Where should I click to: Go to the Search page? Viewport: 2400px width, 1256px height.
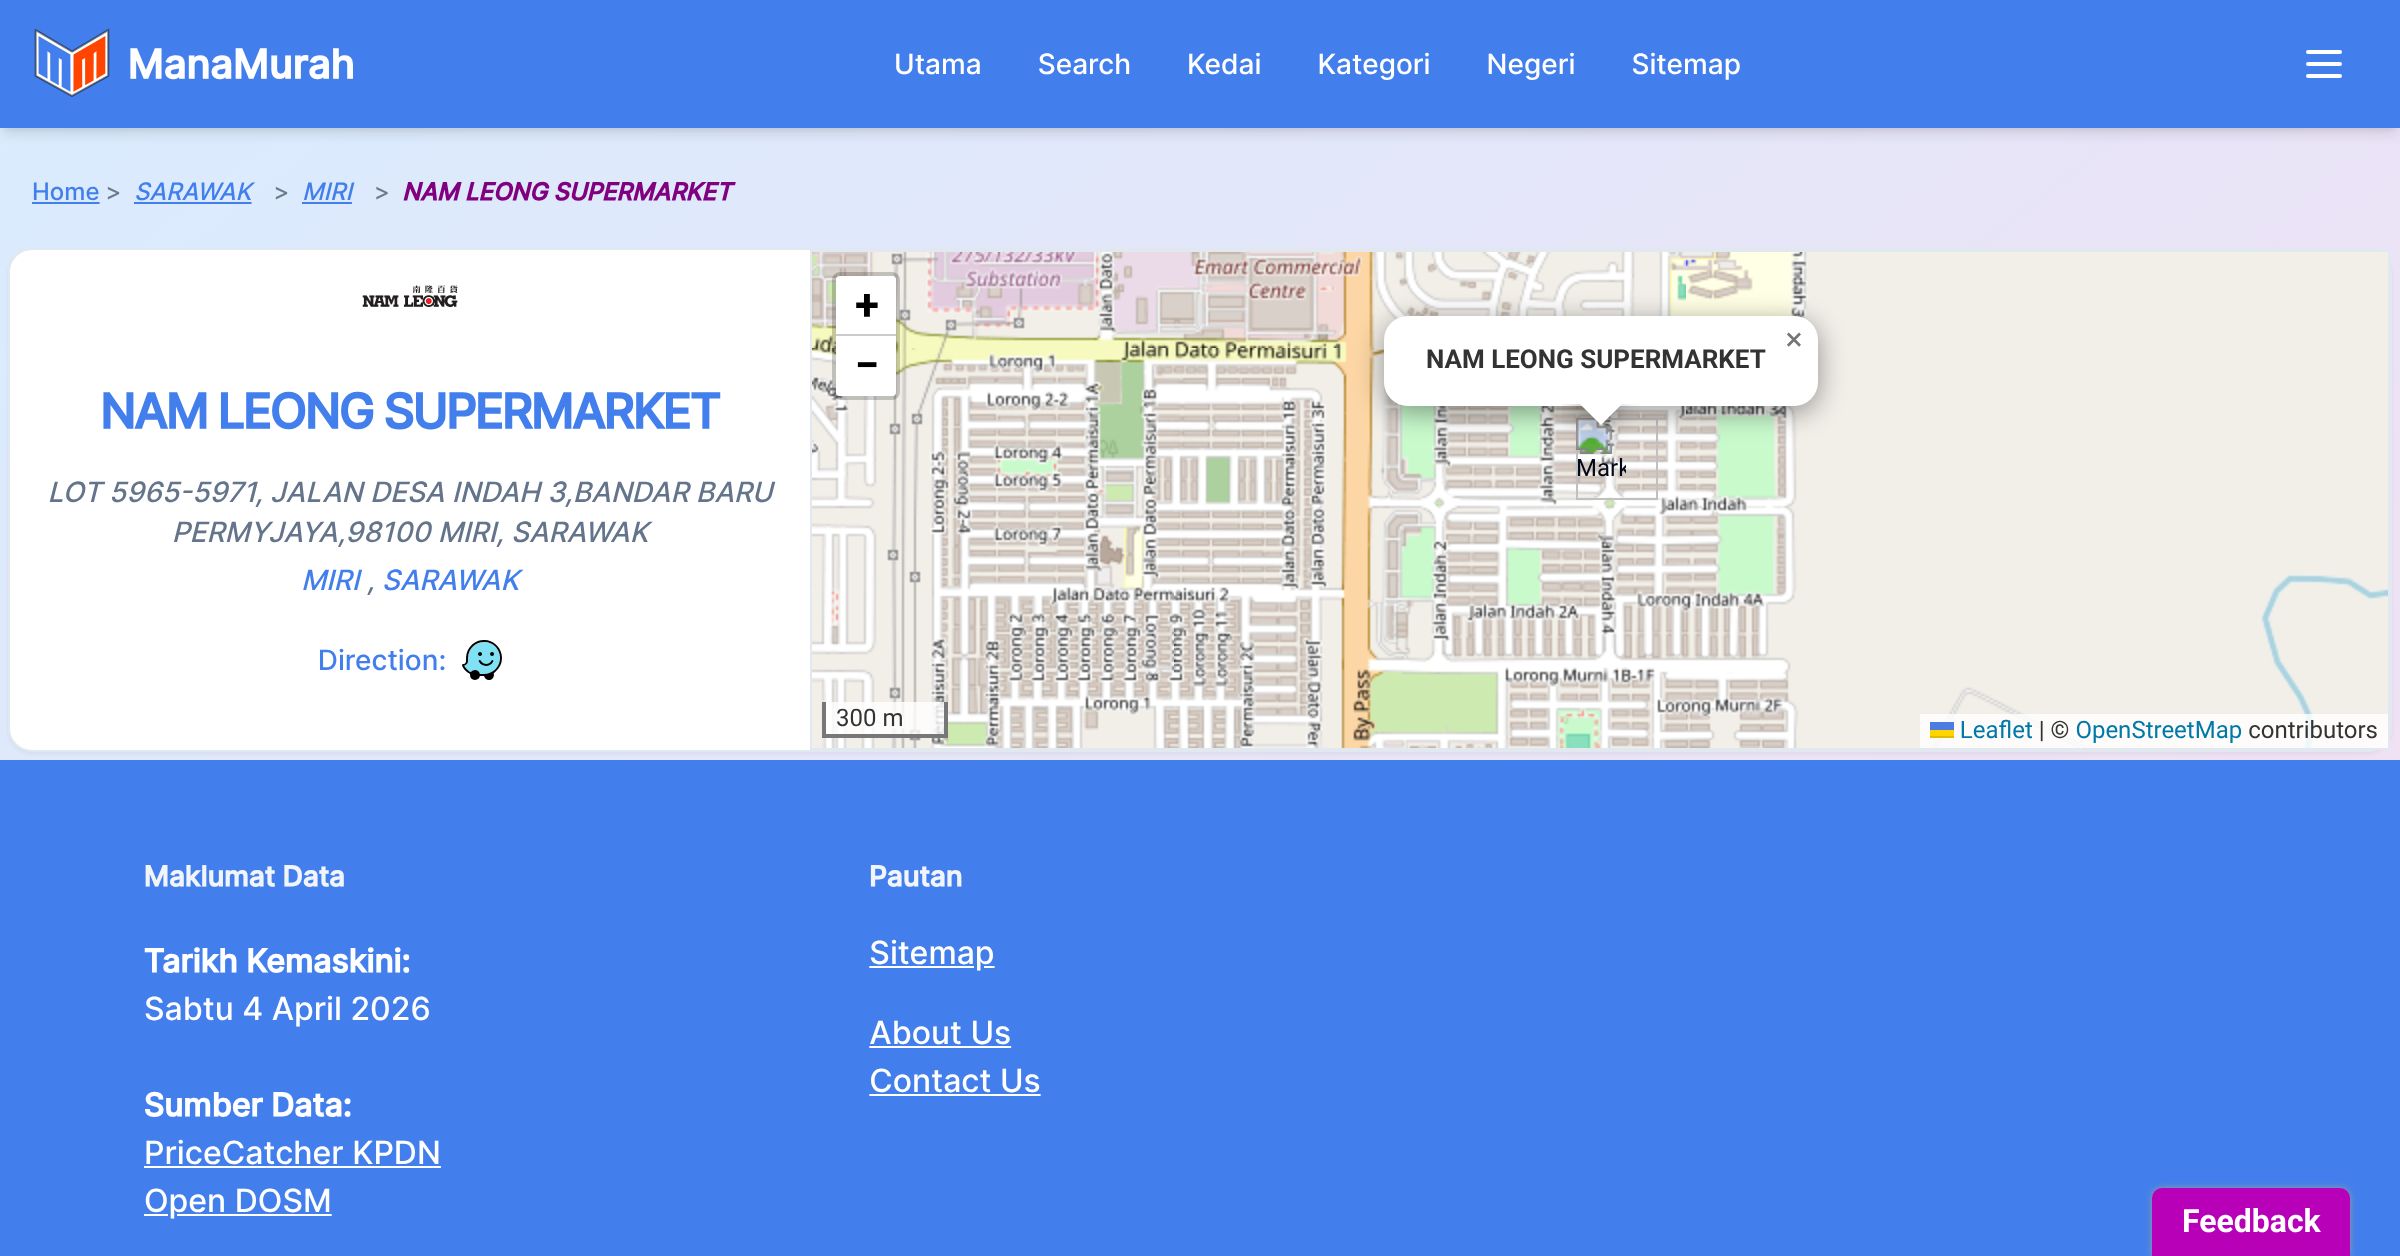pyautogui.click(x=1084, y=64)
